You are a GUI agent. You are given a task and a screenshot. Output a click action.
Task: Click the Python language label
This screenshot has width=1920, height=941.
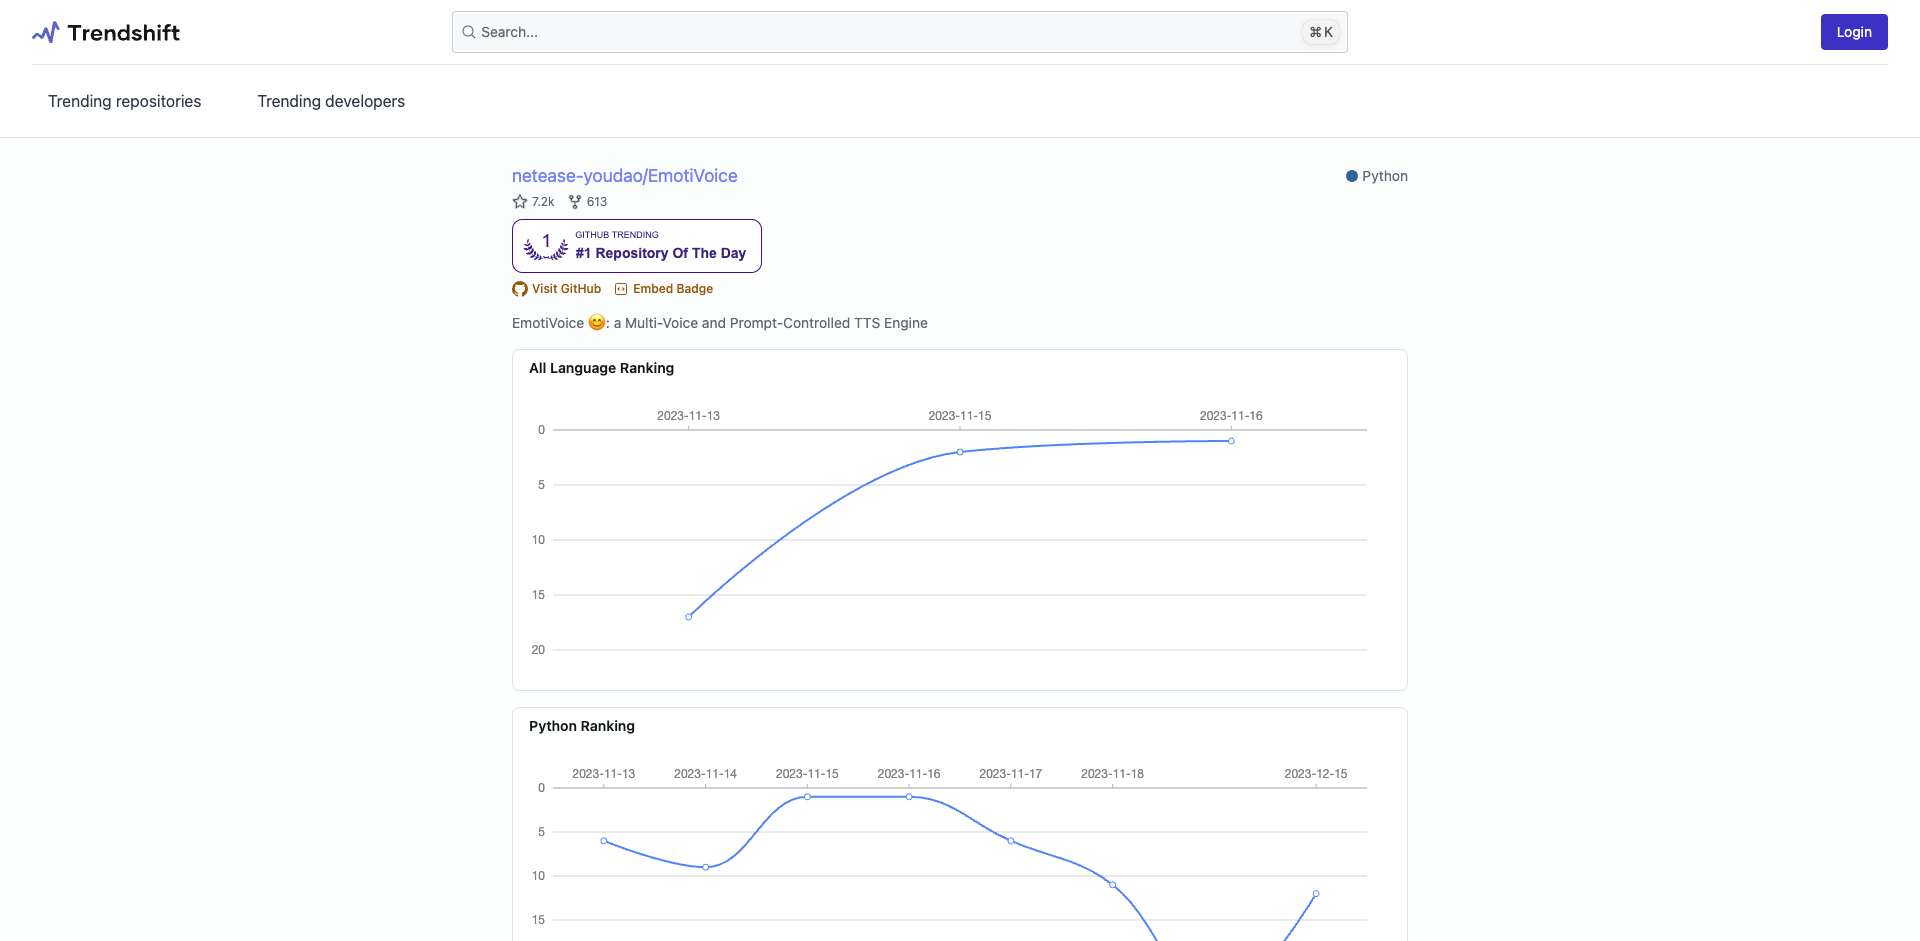tap(1385, 176)
